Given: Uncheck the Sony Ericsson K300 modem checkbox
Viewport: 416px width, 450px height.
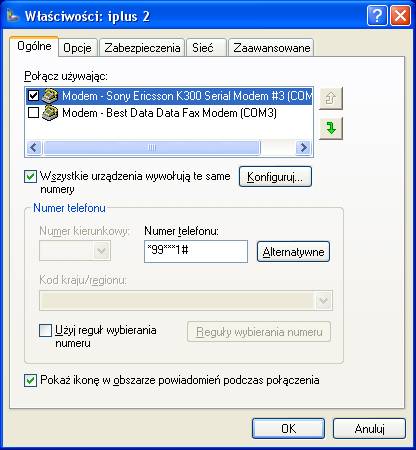Looking at the screenshot, I should [x=33, y=96].
